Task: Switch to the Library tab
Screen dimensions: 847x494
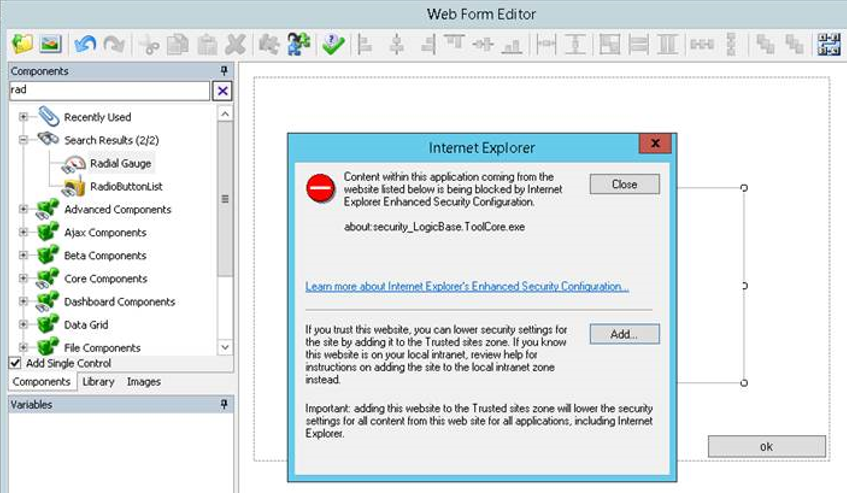Action: pos(98,381)
